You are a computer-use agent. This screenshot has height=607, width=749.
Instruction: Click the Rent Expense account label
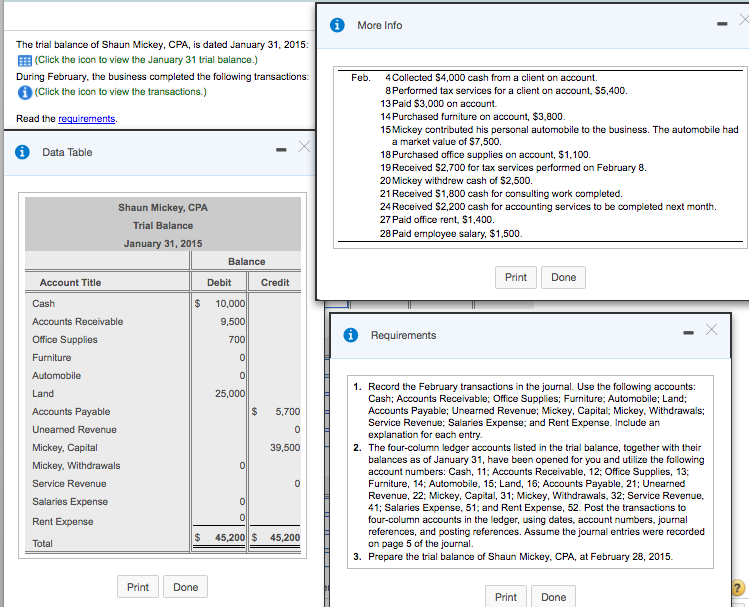(63, 522)
